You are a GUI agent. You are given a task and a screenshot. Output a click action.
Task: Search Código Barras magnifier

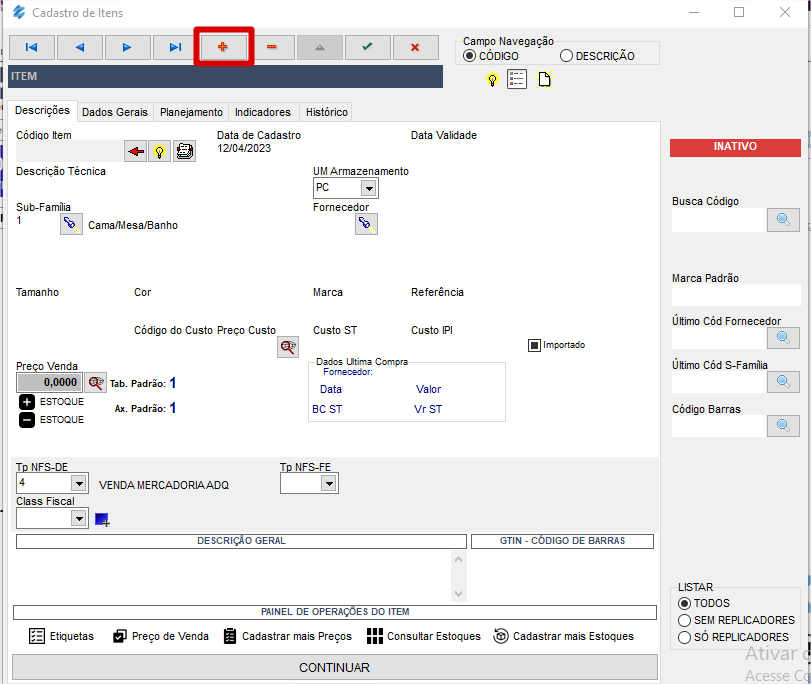783,426
